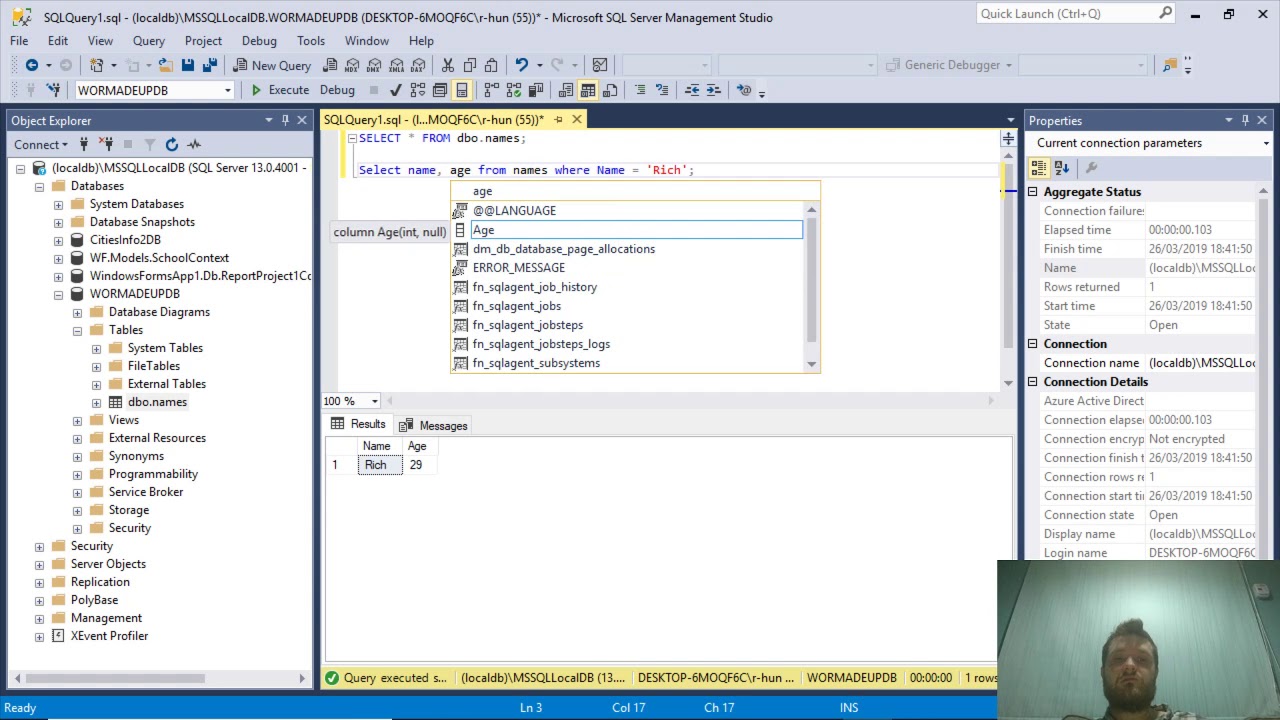Click the Navigate Backward arrow icon

coord(32,65)
